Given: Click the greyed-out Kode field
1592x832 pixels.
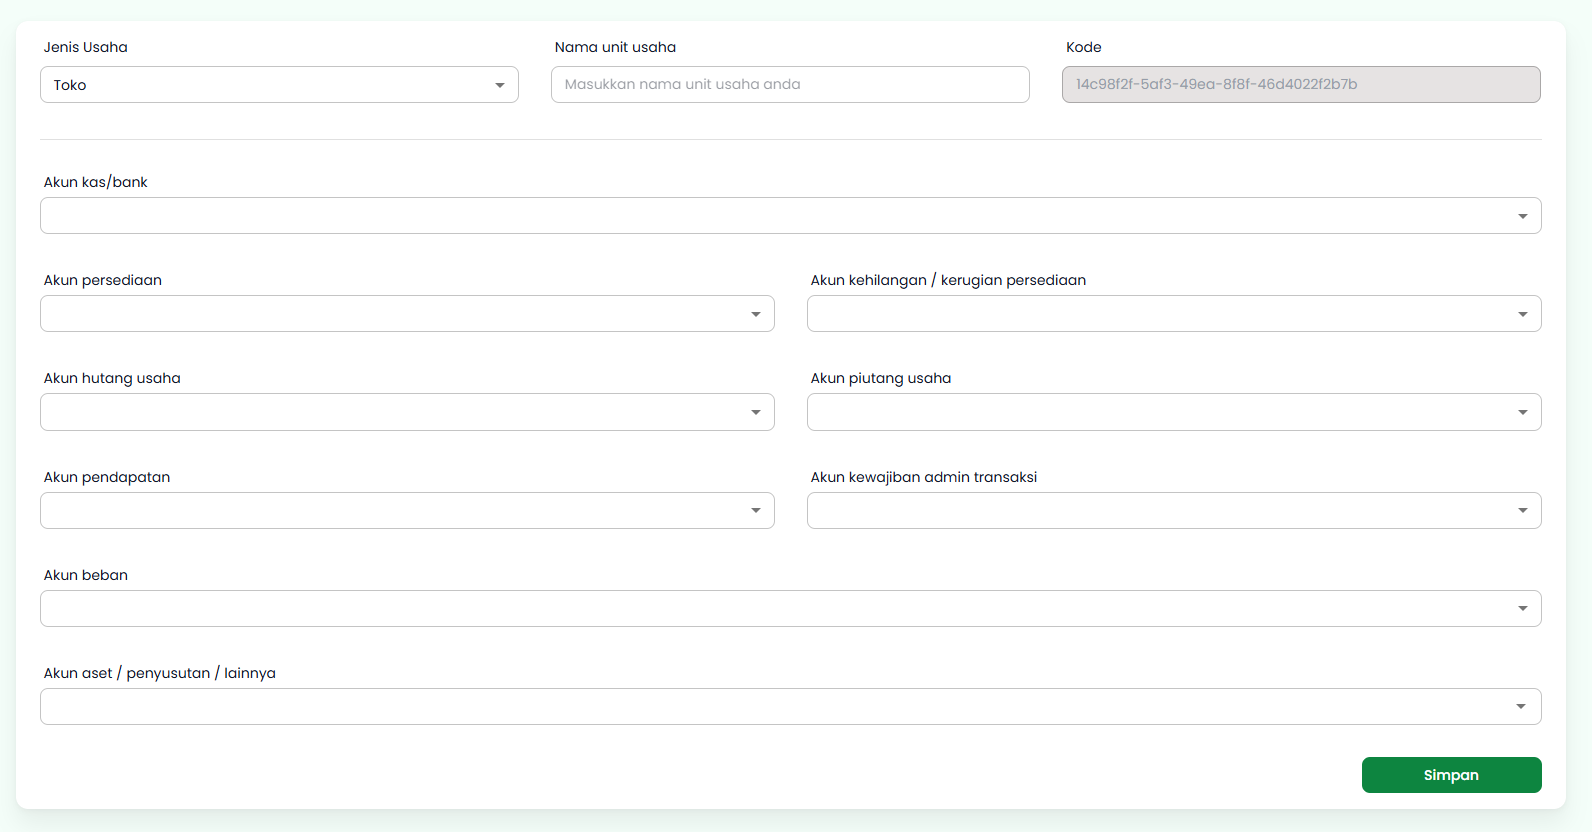Looking at the screenshot, I should point(1300,85).
